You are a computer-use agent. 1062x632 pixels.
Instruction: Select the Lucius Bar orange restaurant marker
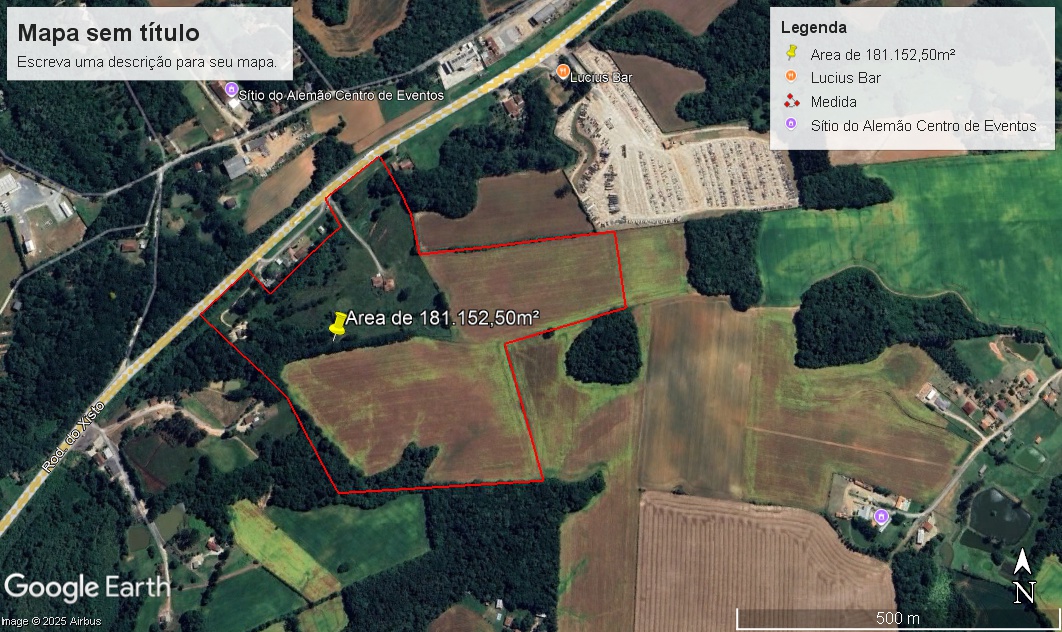562,71
